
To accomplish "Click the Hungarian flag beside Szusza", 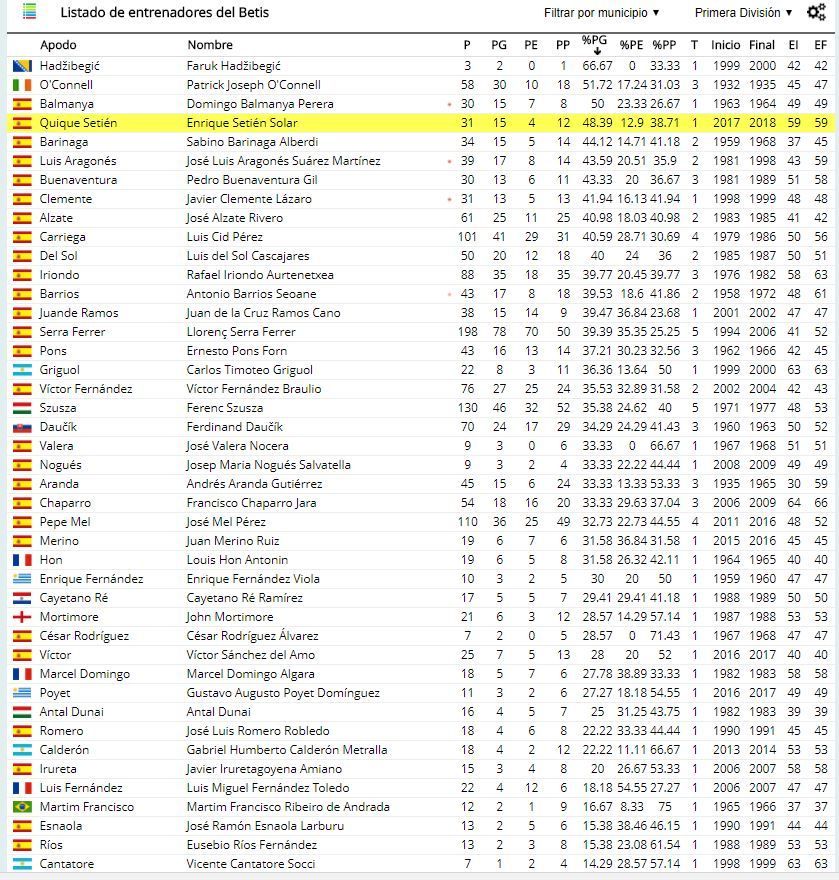I will point(22,408).
